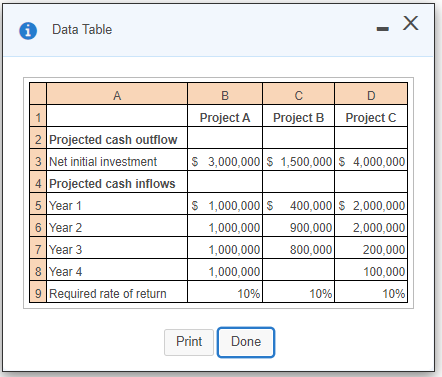Select Project B 10% rate of return
The height and width of the screenshot is (377, 442).
(x=299, y=292)
